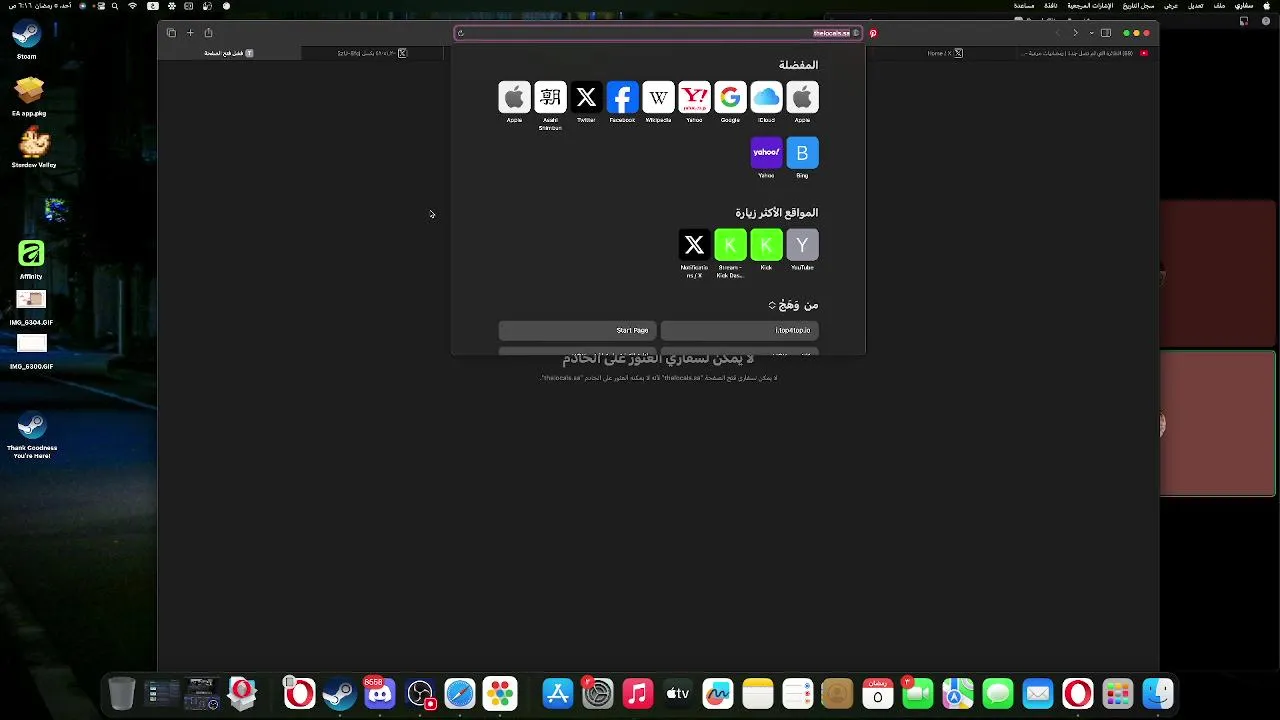Go forward with the Safari navigation arrow

pos(1075,33)
